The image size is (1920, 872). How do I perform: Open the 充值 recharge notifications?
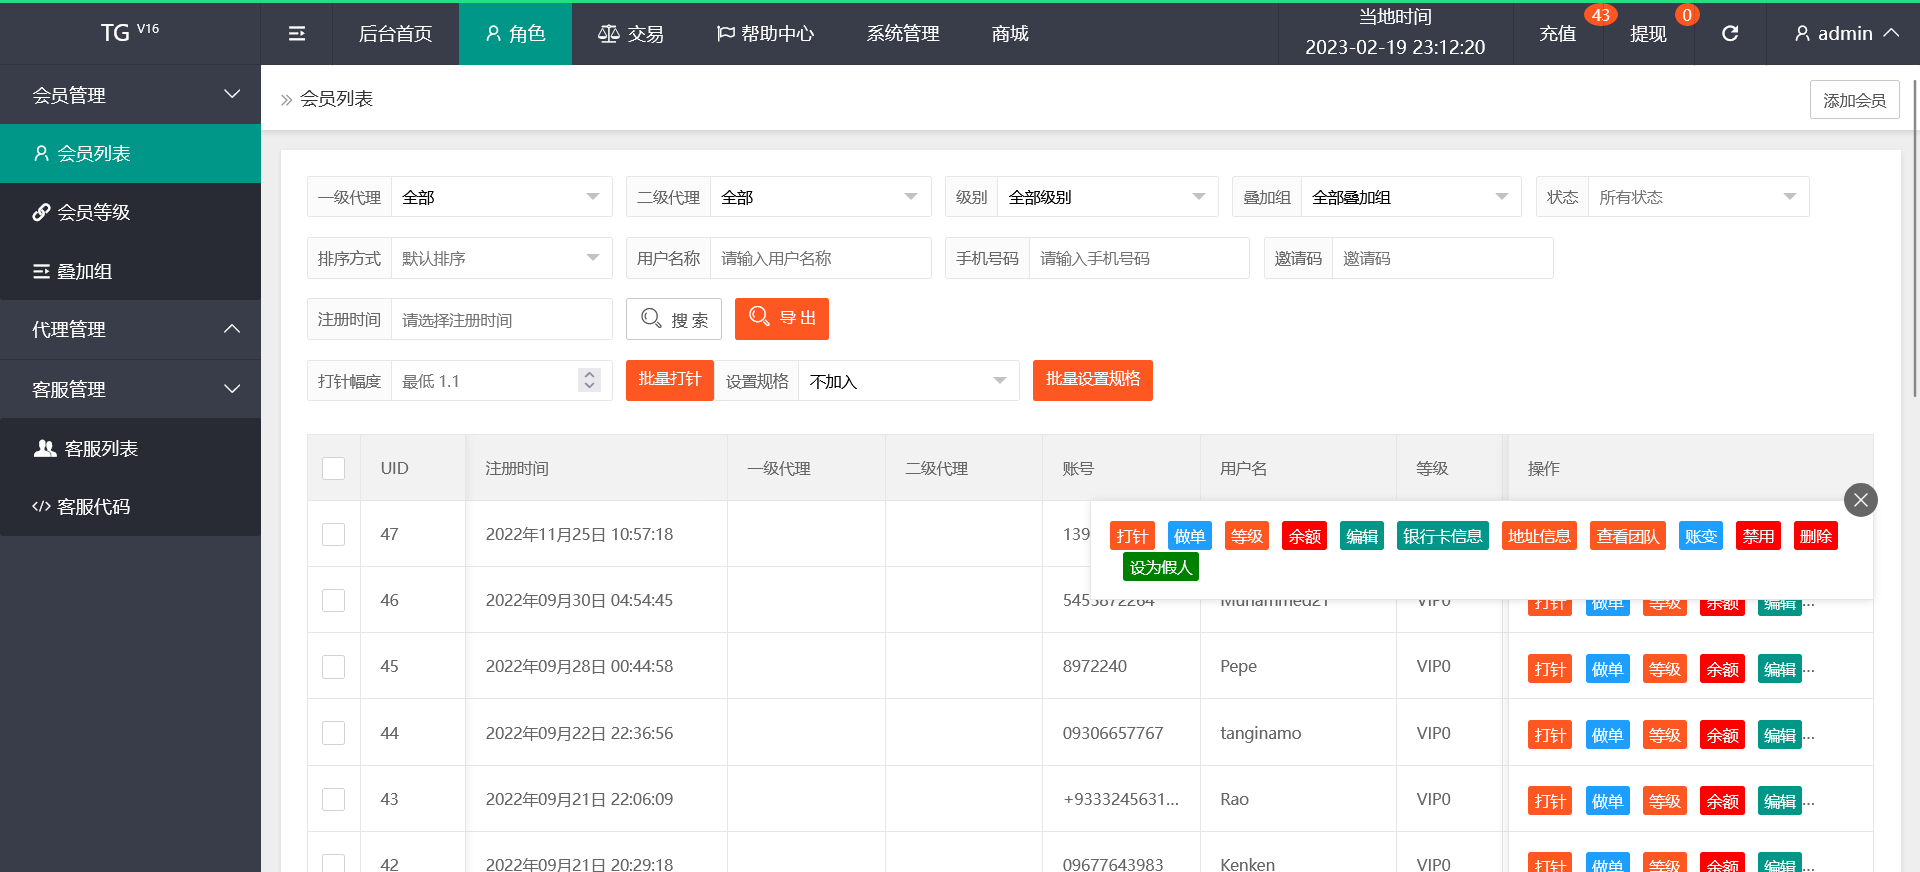1558,34
